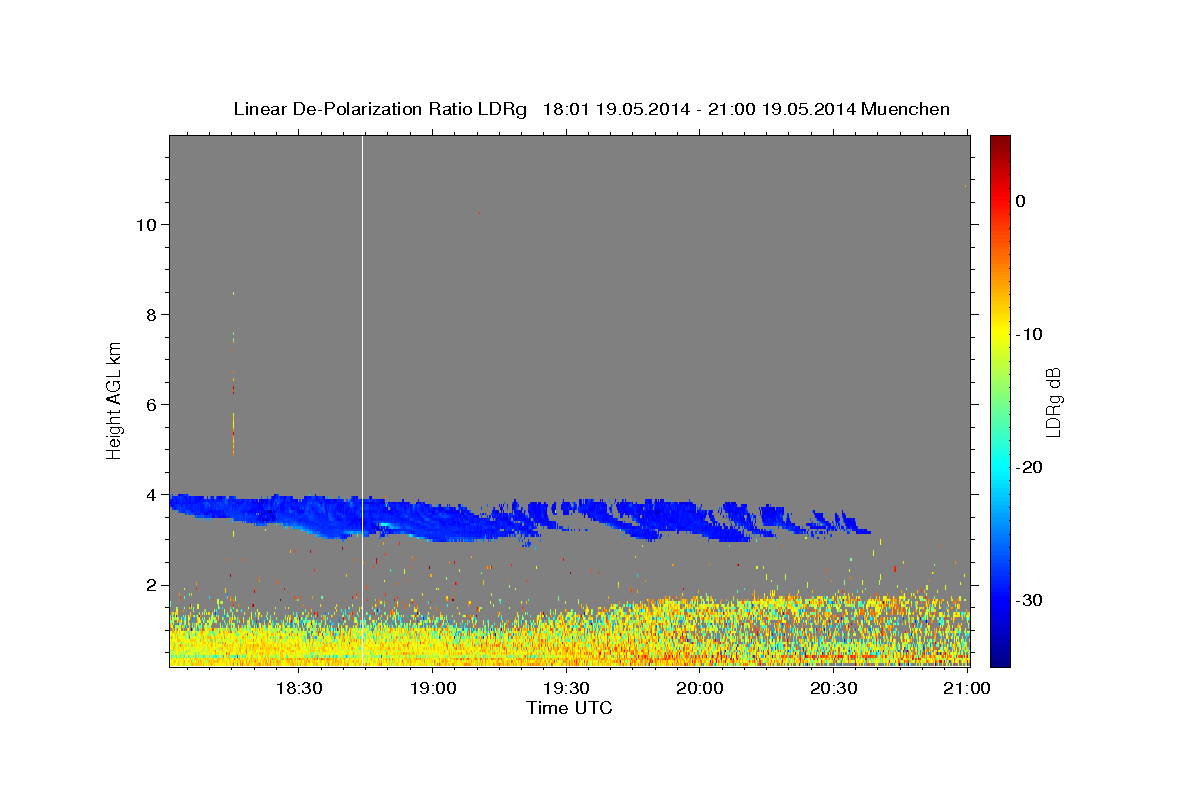
Task: Click the 19:00 time tick label
Action: click(x=432, y=688)
